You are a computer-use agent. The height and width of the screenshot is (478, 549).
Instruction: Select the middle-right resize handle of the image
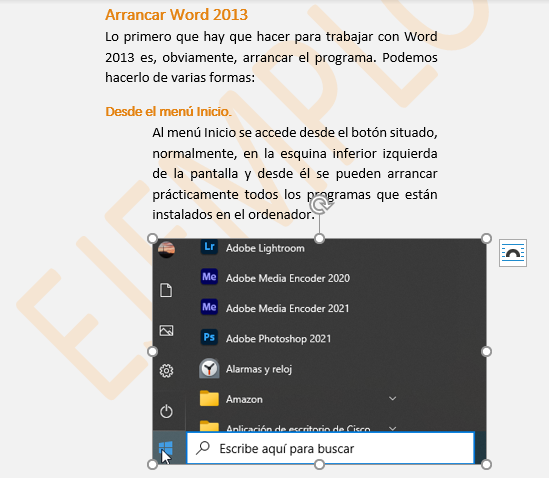(x=486, y=352)
